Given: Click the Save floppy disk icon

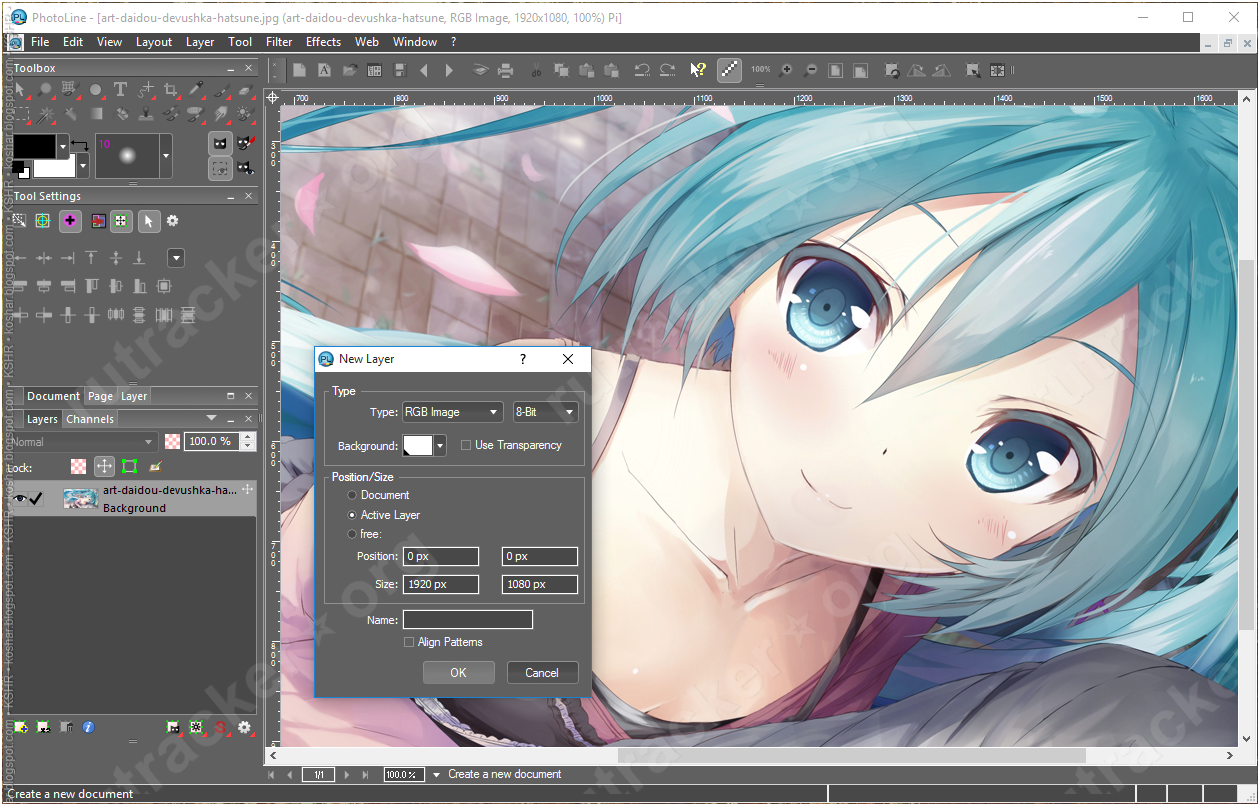Looking at the screenshot, I should click(x=400, y=70).
